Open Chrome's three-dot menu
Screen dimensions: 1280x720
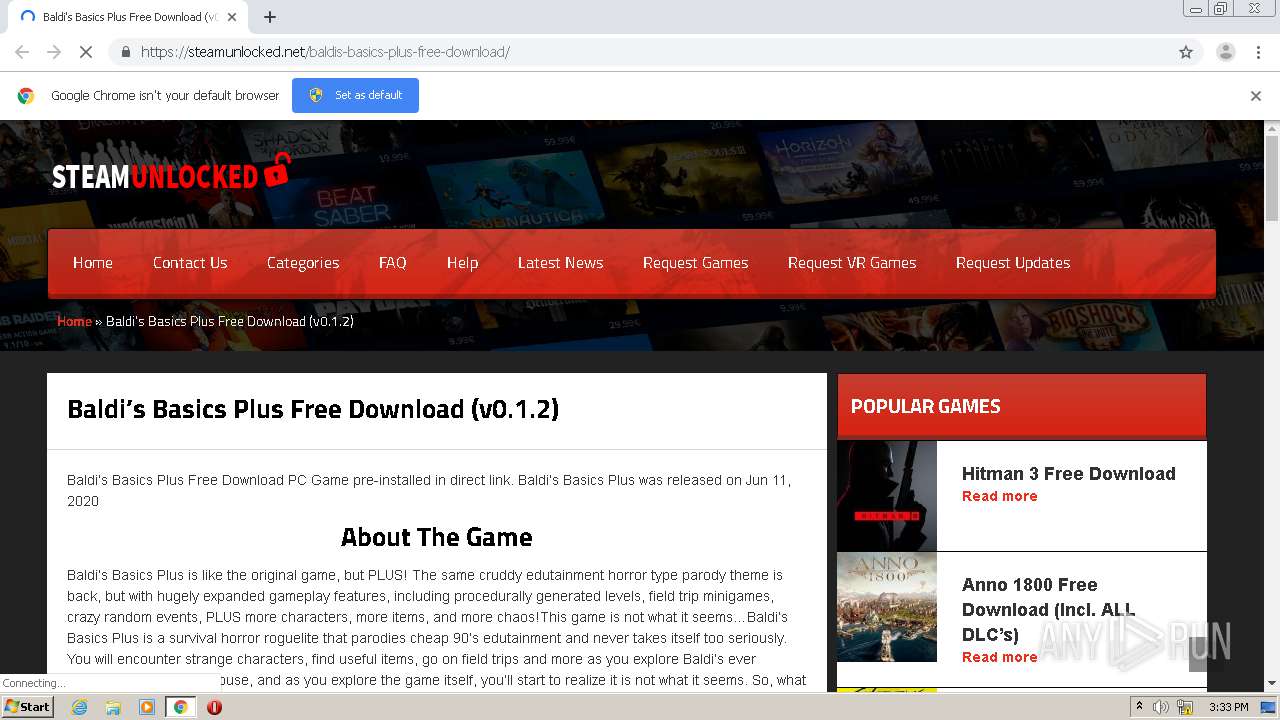click(x=1258, y=52)
